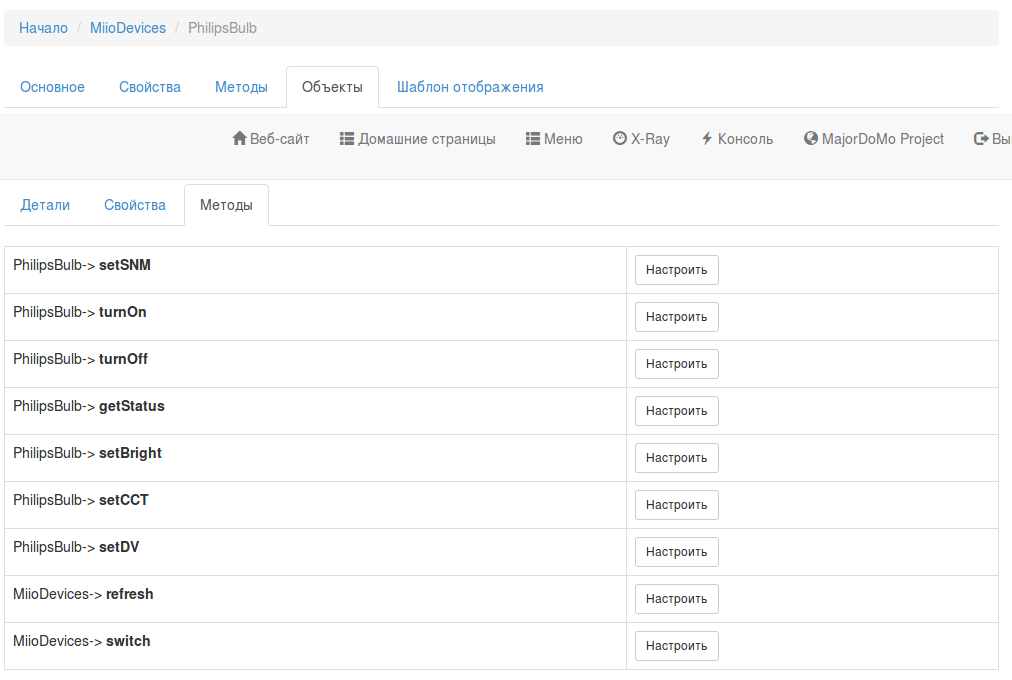
Task: Click the logout arrow icon at right edge
Action: (981, 139)
